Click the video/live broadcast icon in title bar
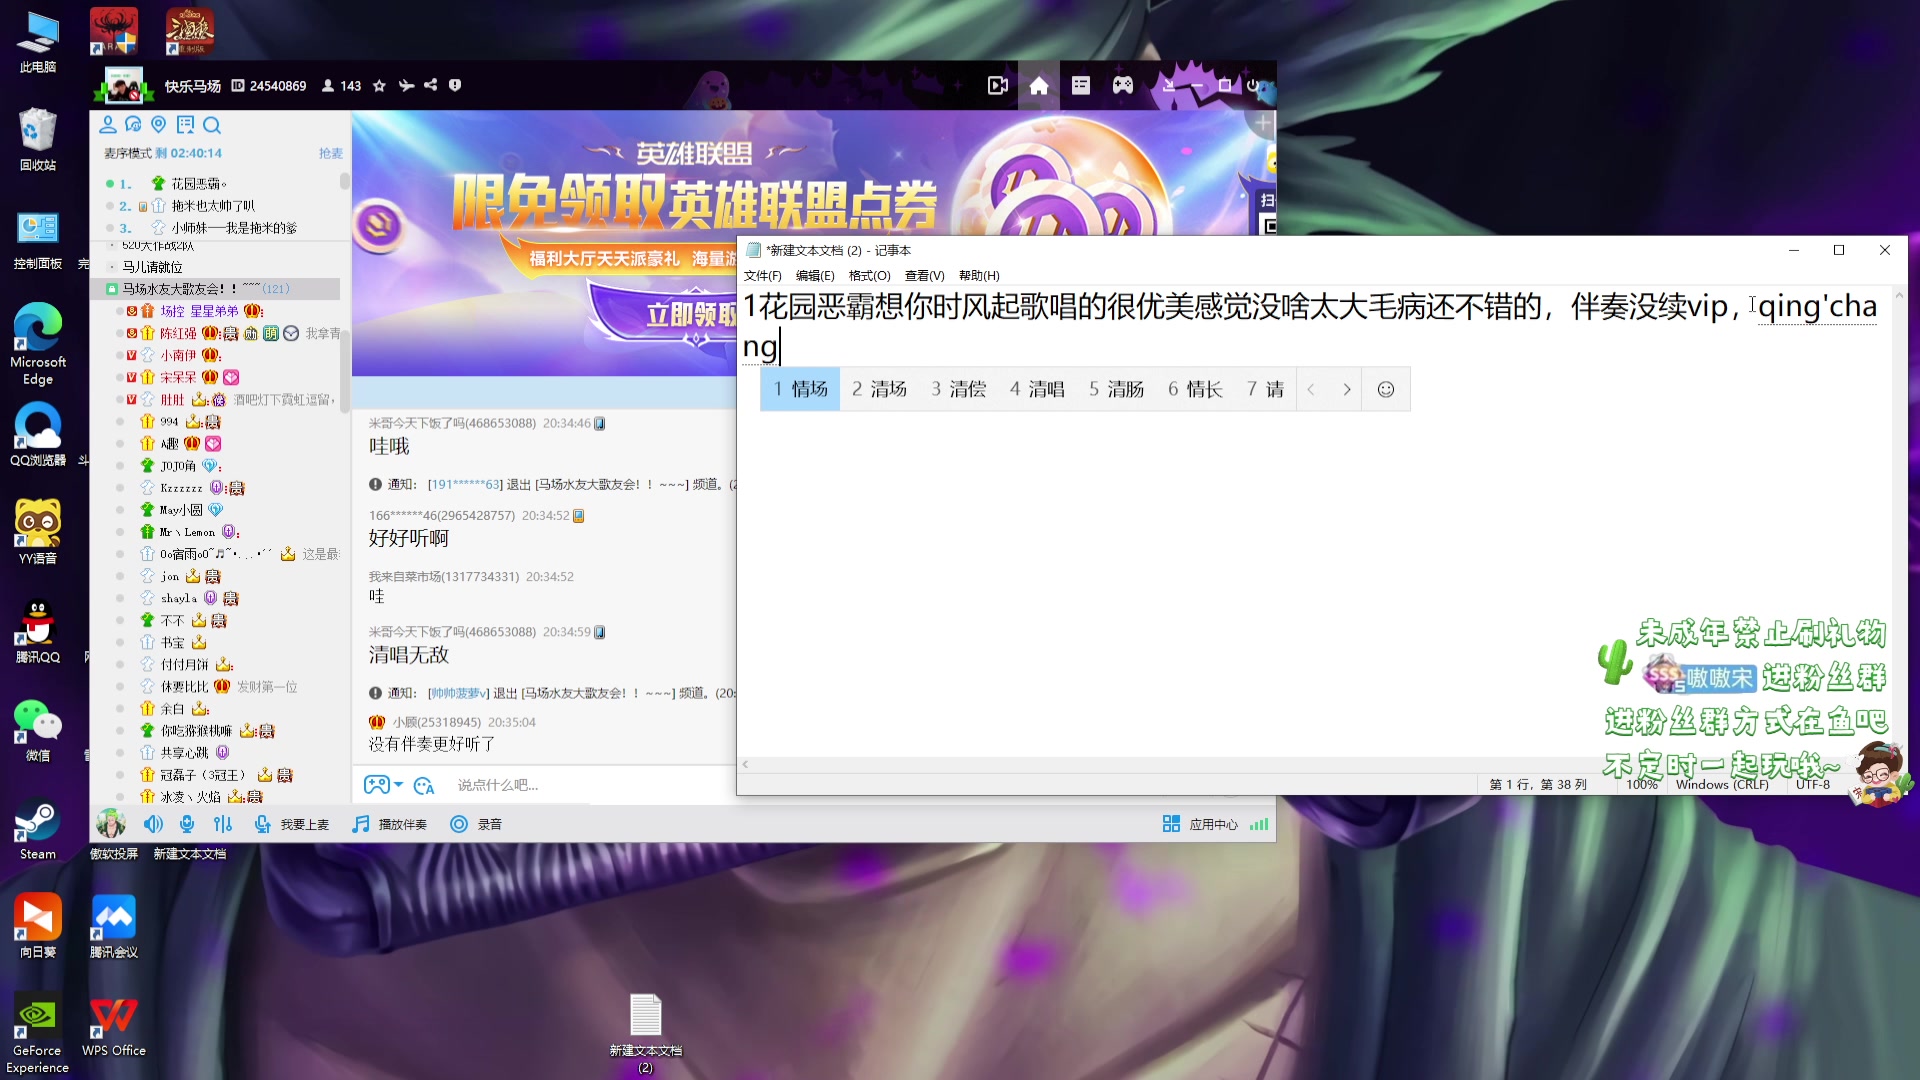This screenshot has height=1080, width=1920. tap(996, 86)
